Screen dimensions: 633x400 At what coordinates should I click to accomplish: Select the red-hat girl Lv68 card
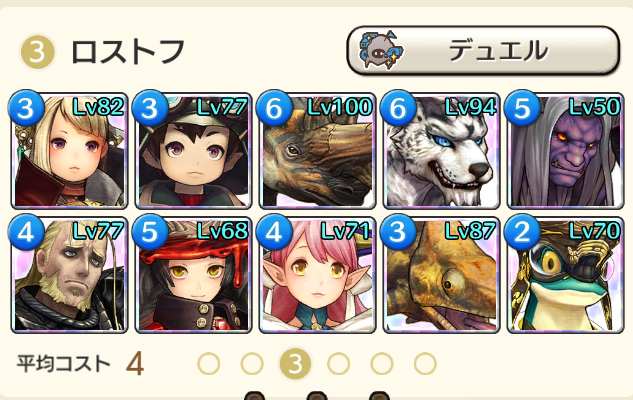coord(193,275)
